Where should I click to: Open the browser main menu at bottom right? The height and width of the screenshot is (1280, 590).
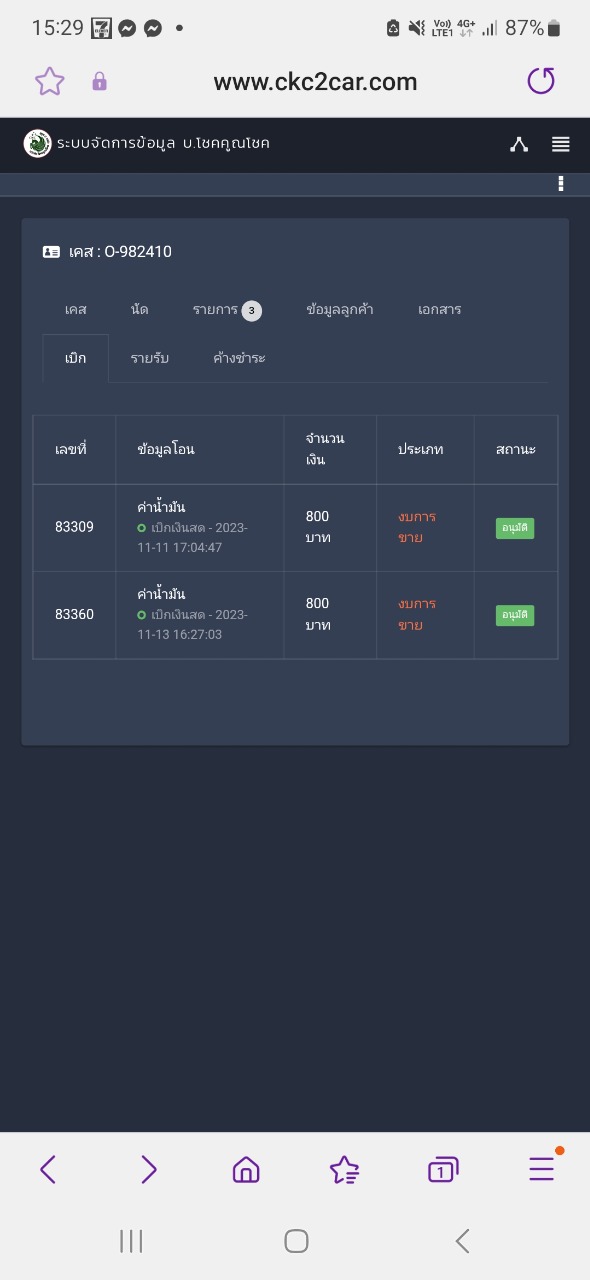click(542, 1169)
